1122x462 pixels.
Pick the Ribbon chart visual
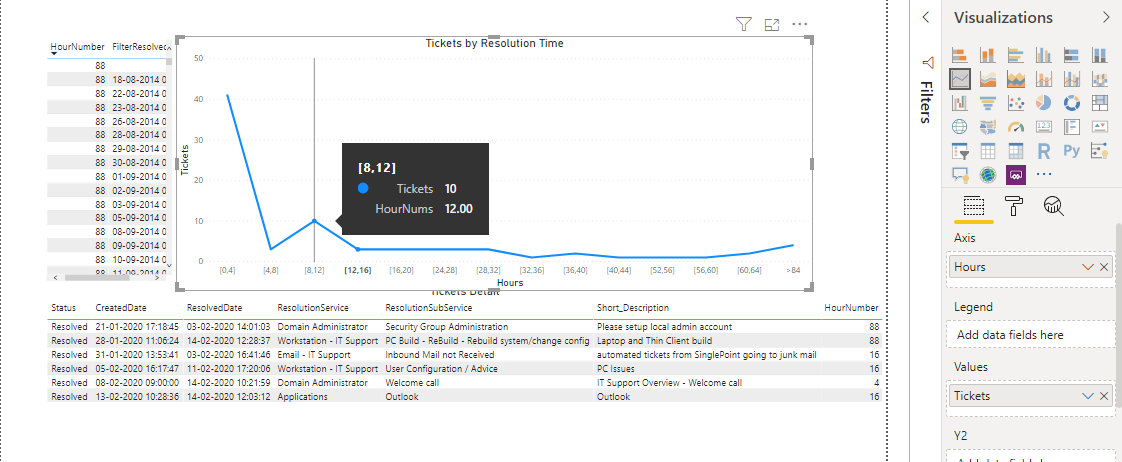pos(1099,79)
